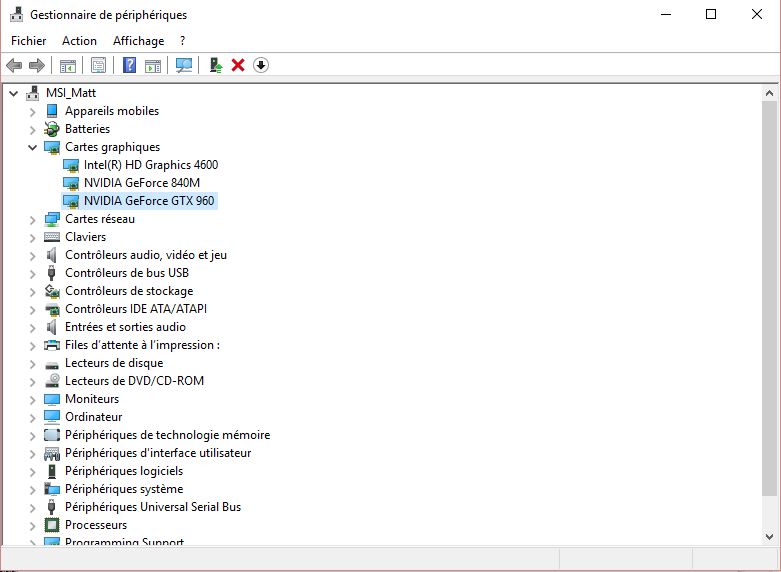Collapse the Cartes graphiques category
Viewport: 781px width, 572px height.
click(x=33, y=147)
